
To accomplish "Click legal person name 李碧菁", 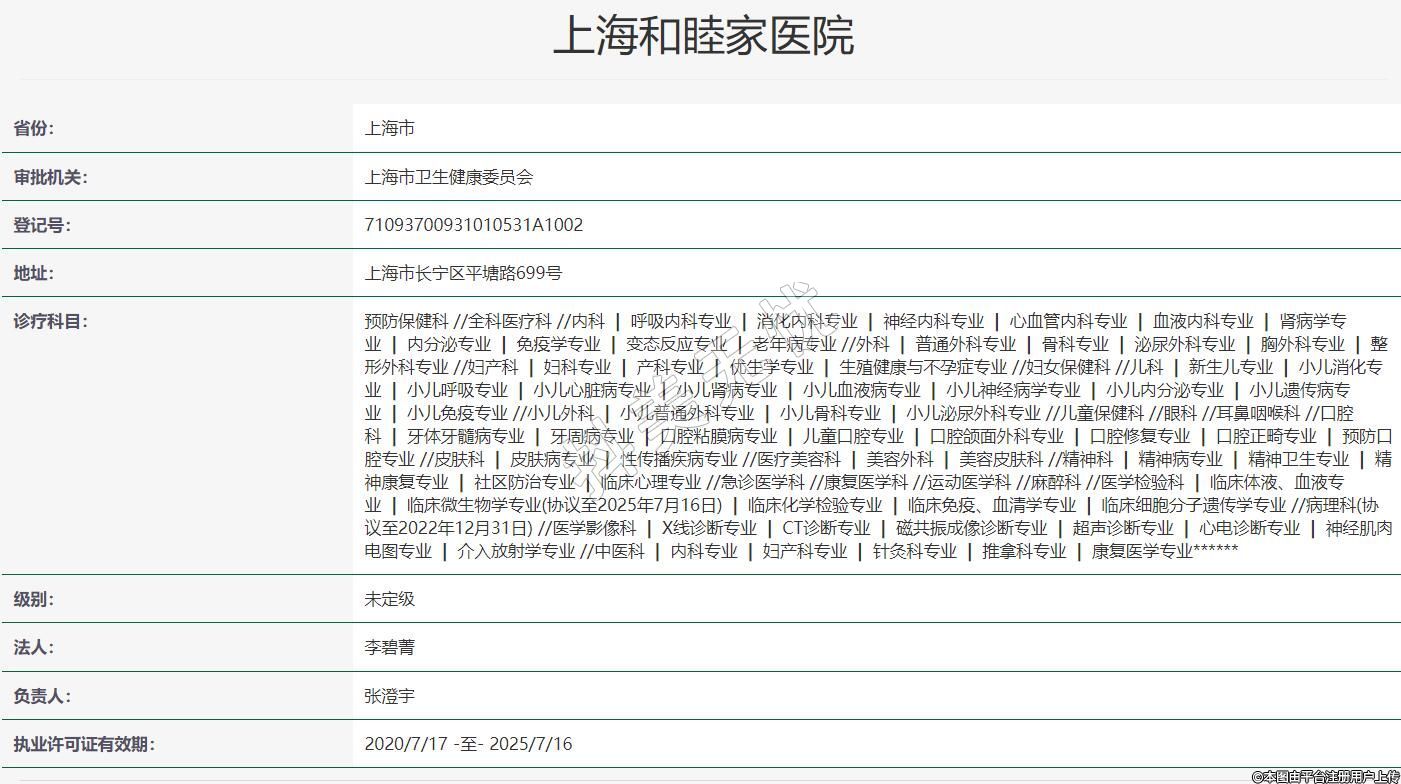I will [389, 647].
